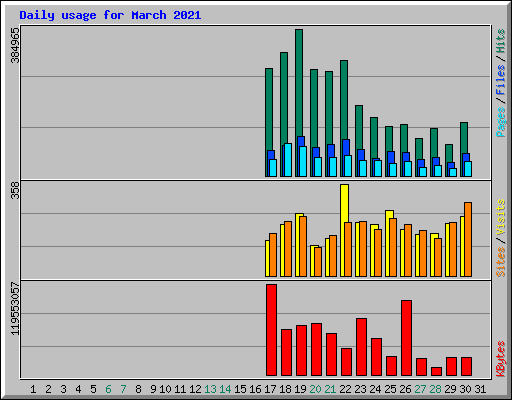Select the red KBytes bar for day 23
The width and height of the screenshot is (512, 400).
click(x=361, y=347)
